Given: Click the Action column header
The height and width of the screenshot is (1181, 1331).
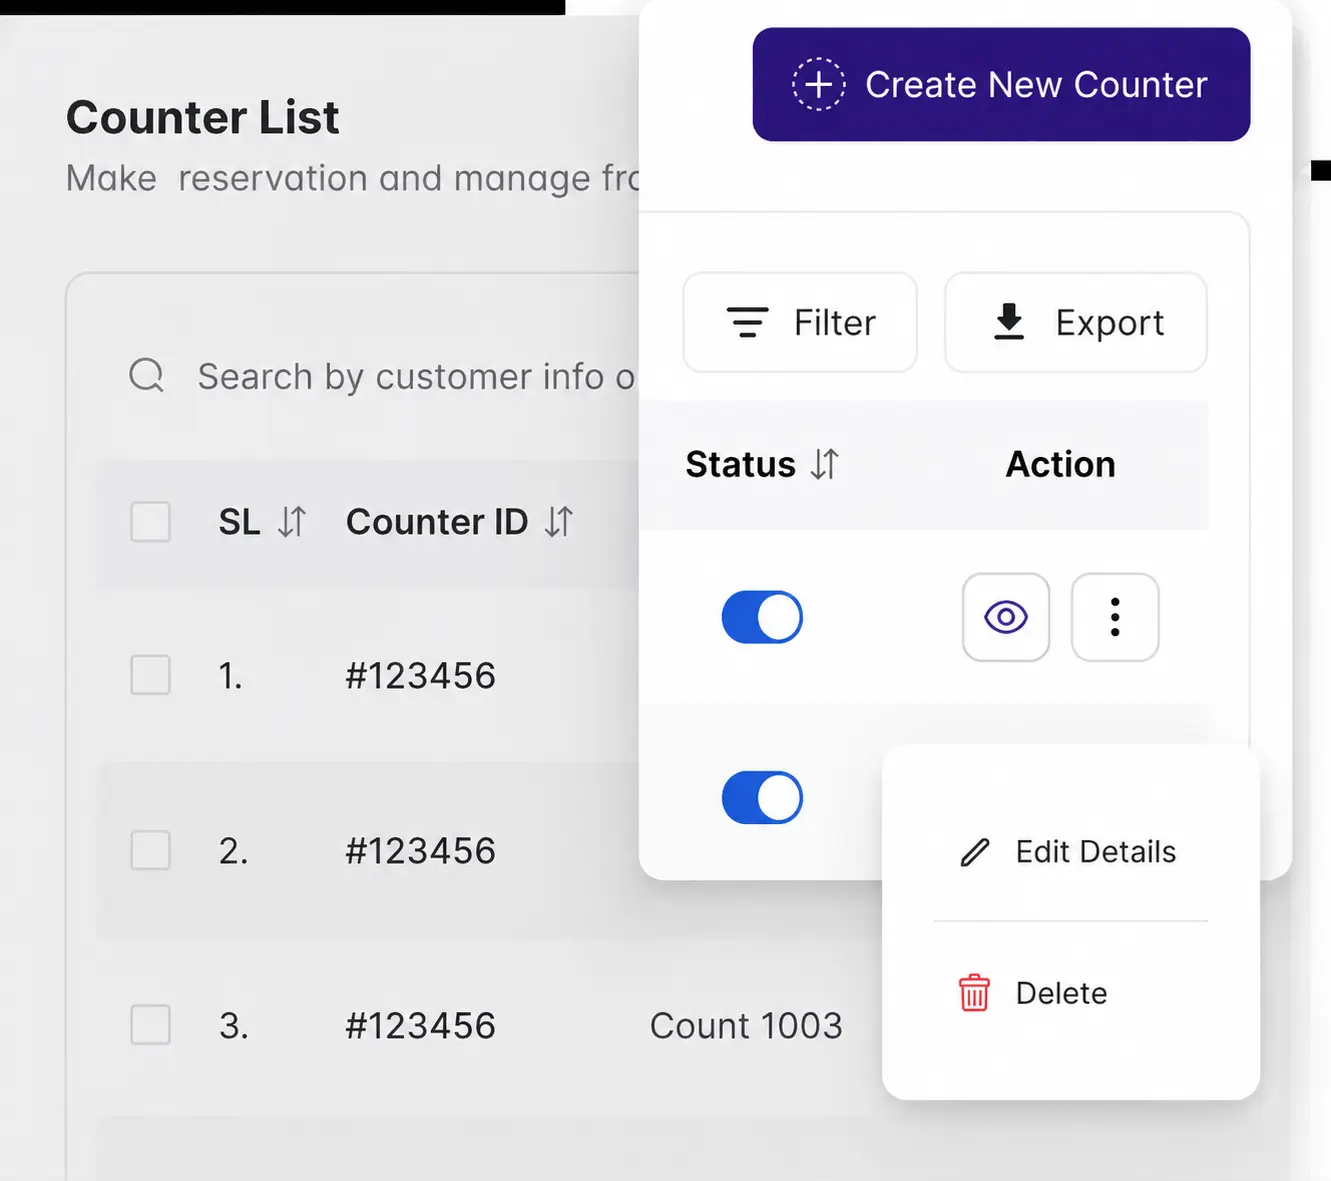Looking at the screenshot, I should 1060,464.
